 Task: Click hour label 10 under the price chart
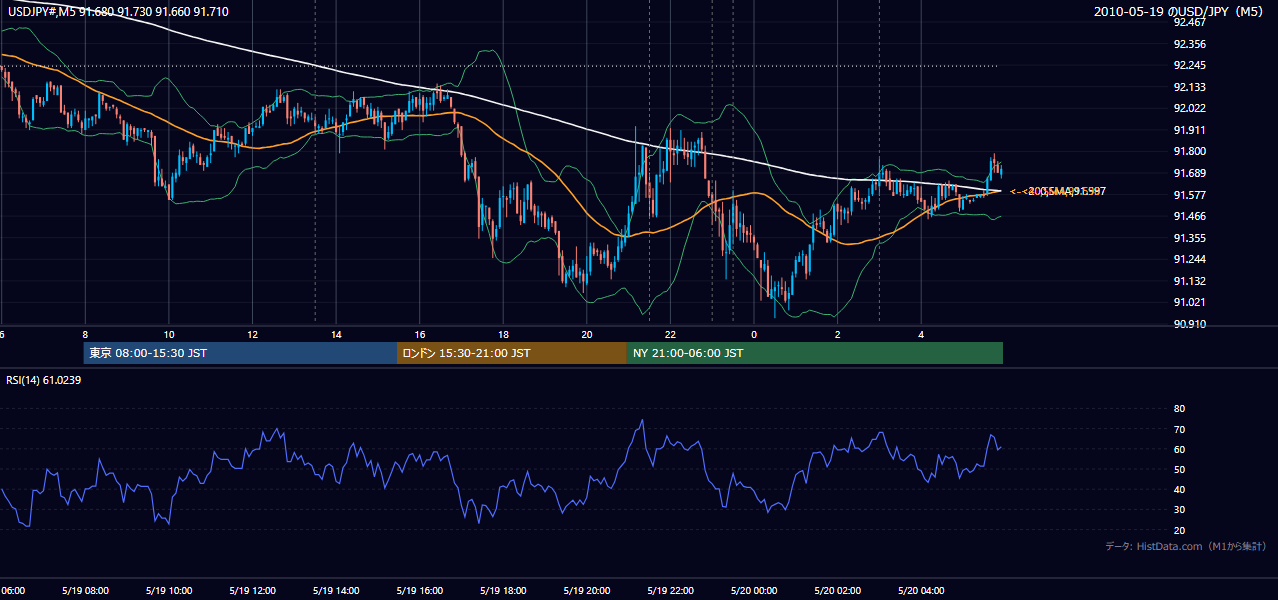click(x=169, y=335)
